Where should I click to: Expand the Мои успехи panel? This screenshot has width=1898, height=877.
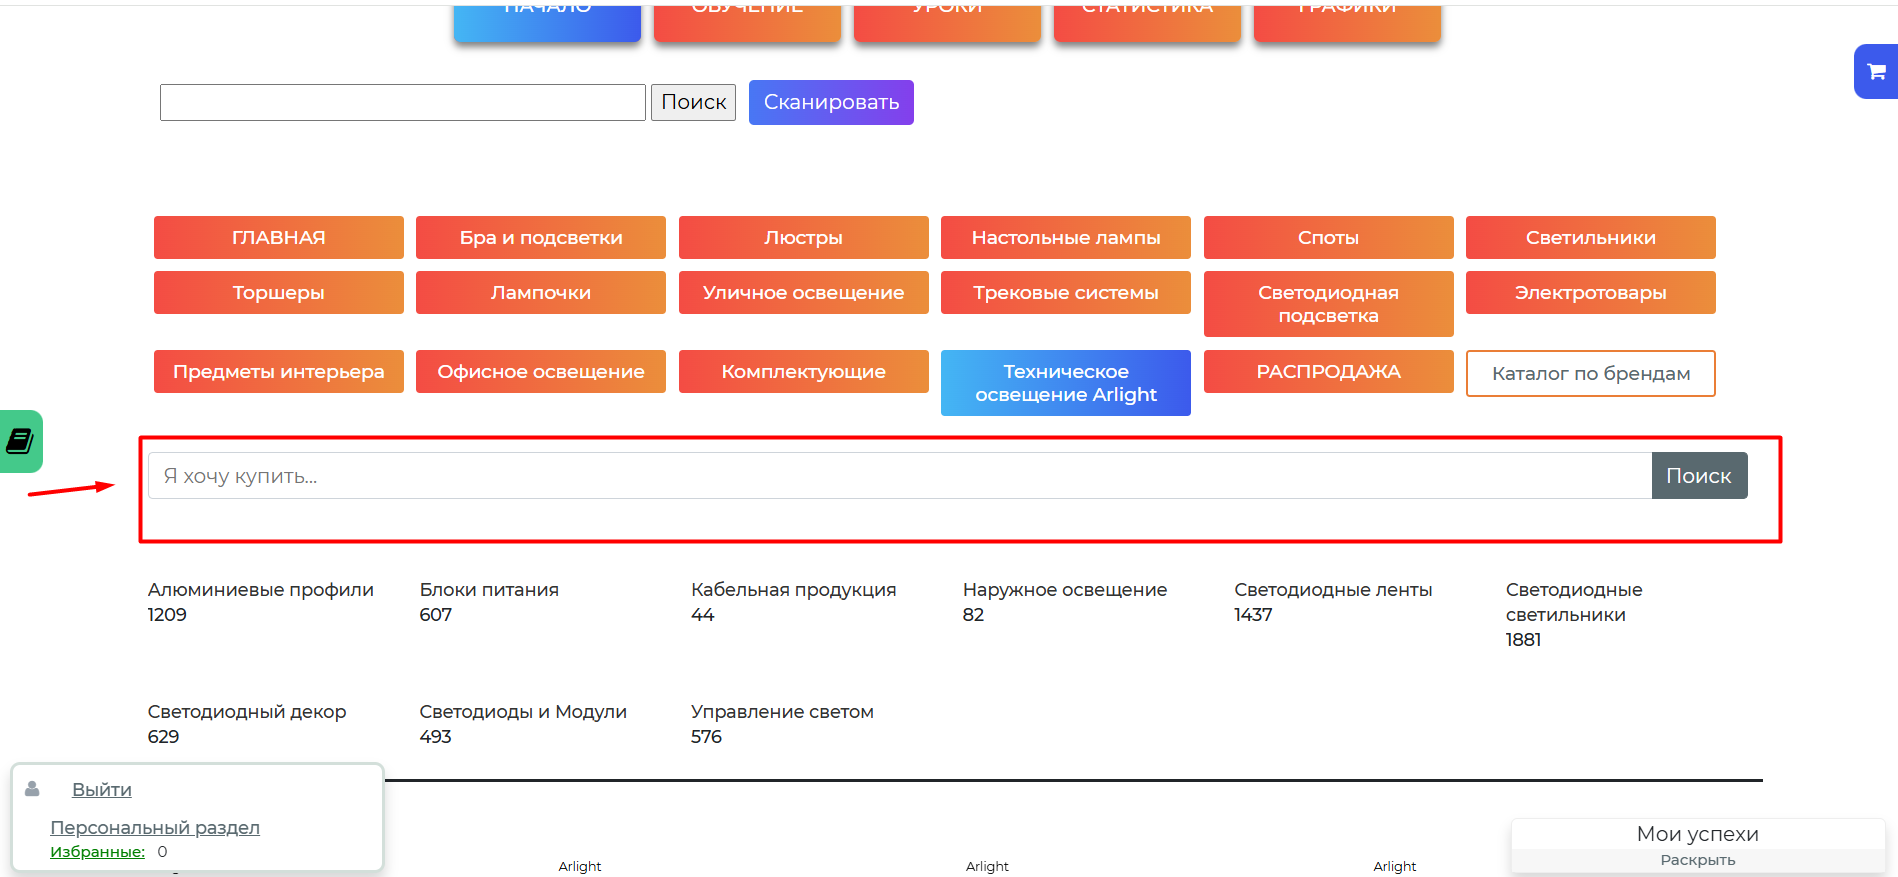[1697, 860]
